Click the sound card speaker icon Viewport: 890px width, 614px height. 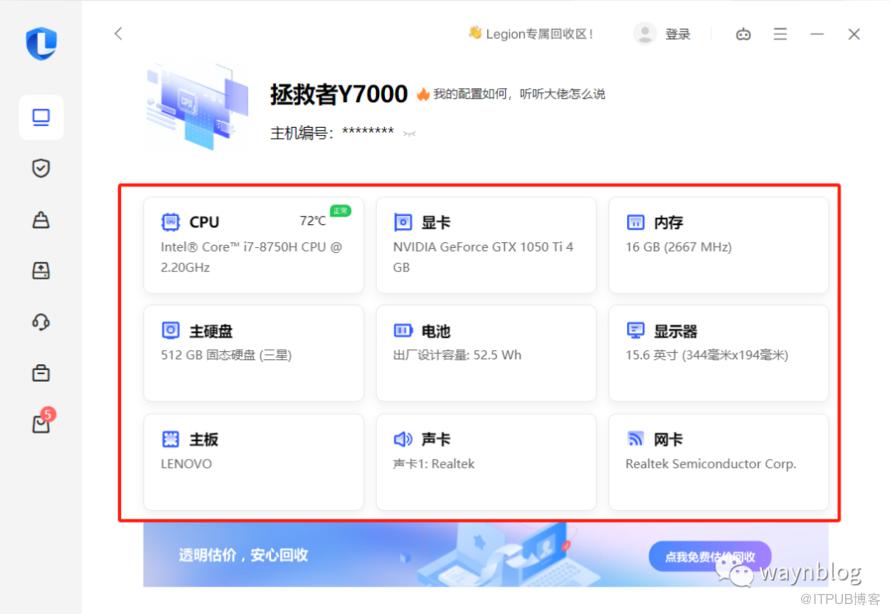coord(403,439)
